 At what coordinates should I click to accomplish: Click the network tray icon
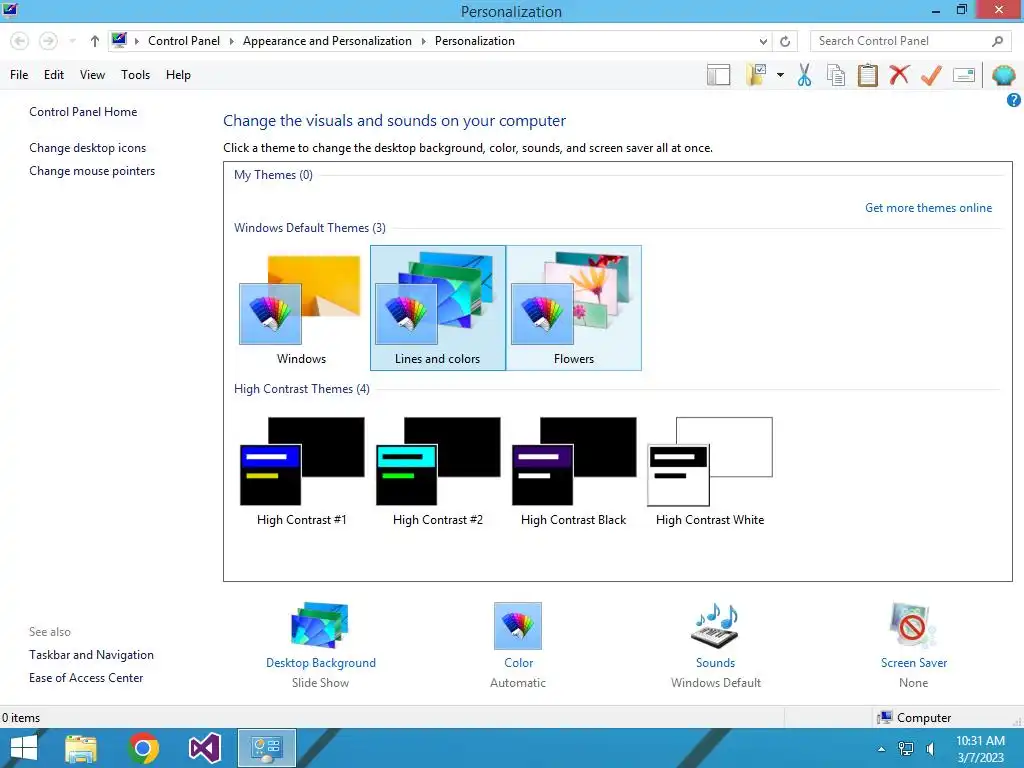click(906, 749)
